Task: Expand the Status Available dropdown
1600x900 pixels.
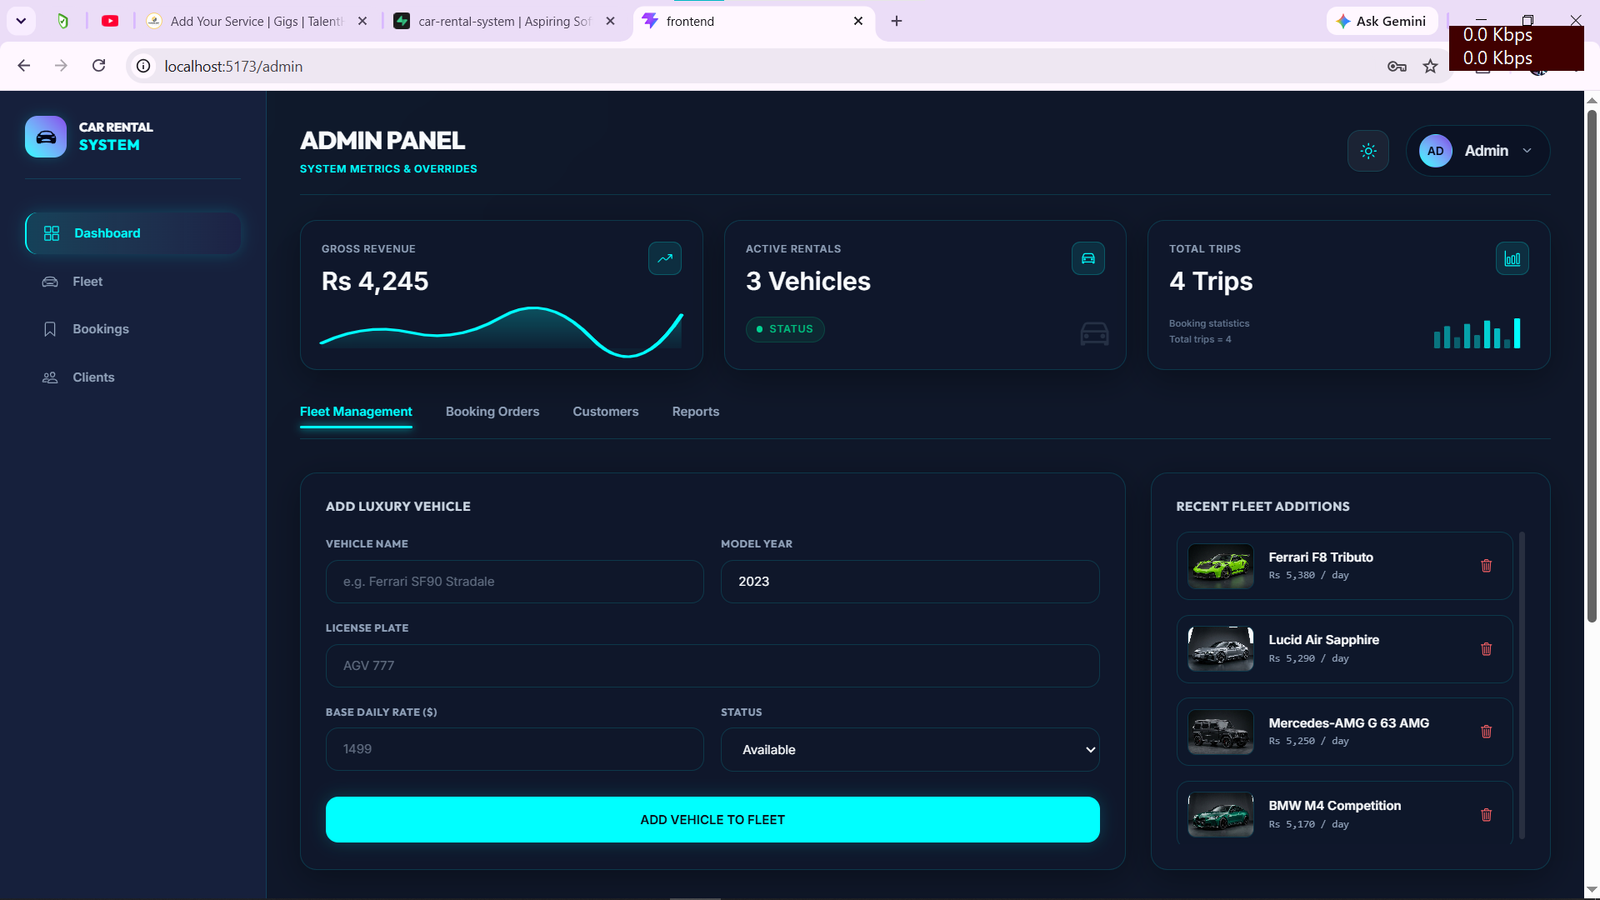Action: [x=910, y=750]
